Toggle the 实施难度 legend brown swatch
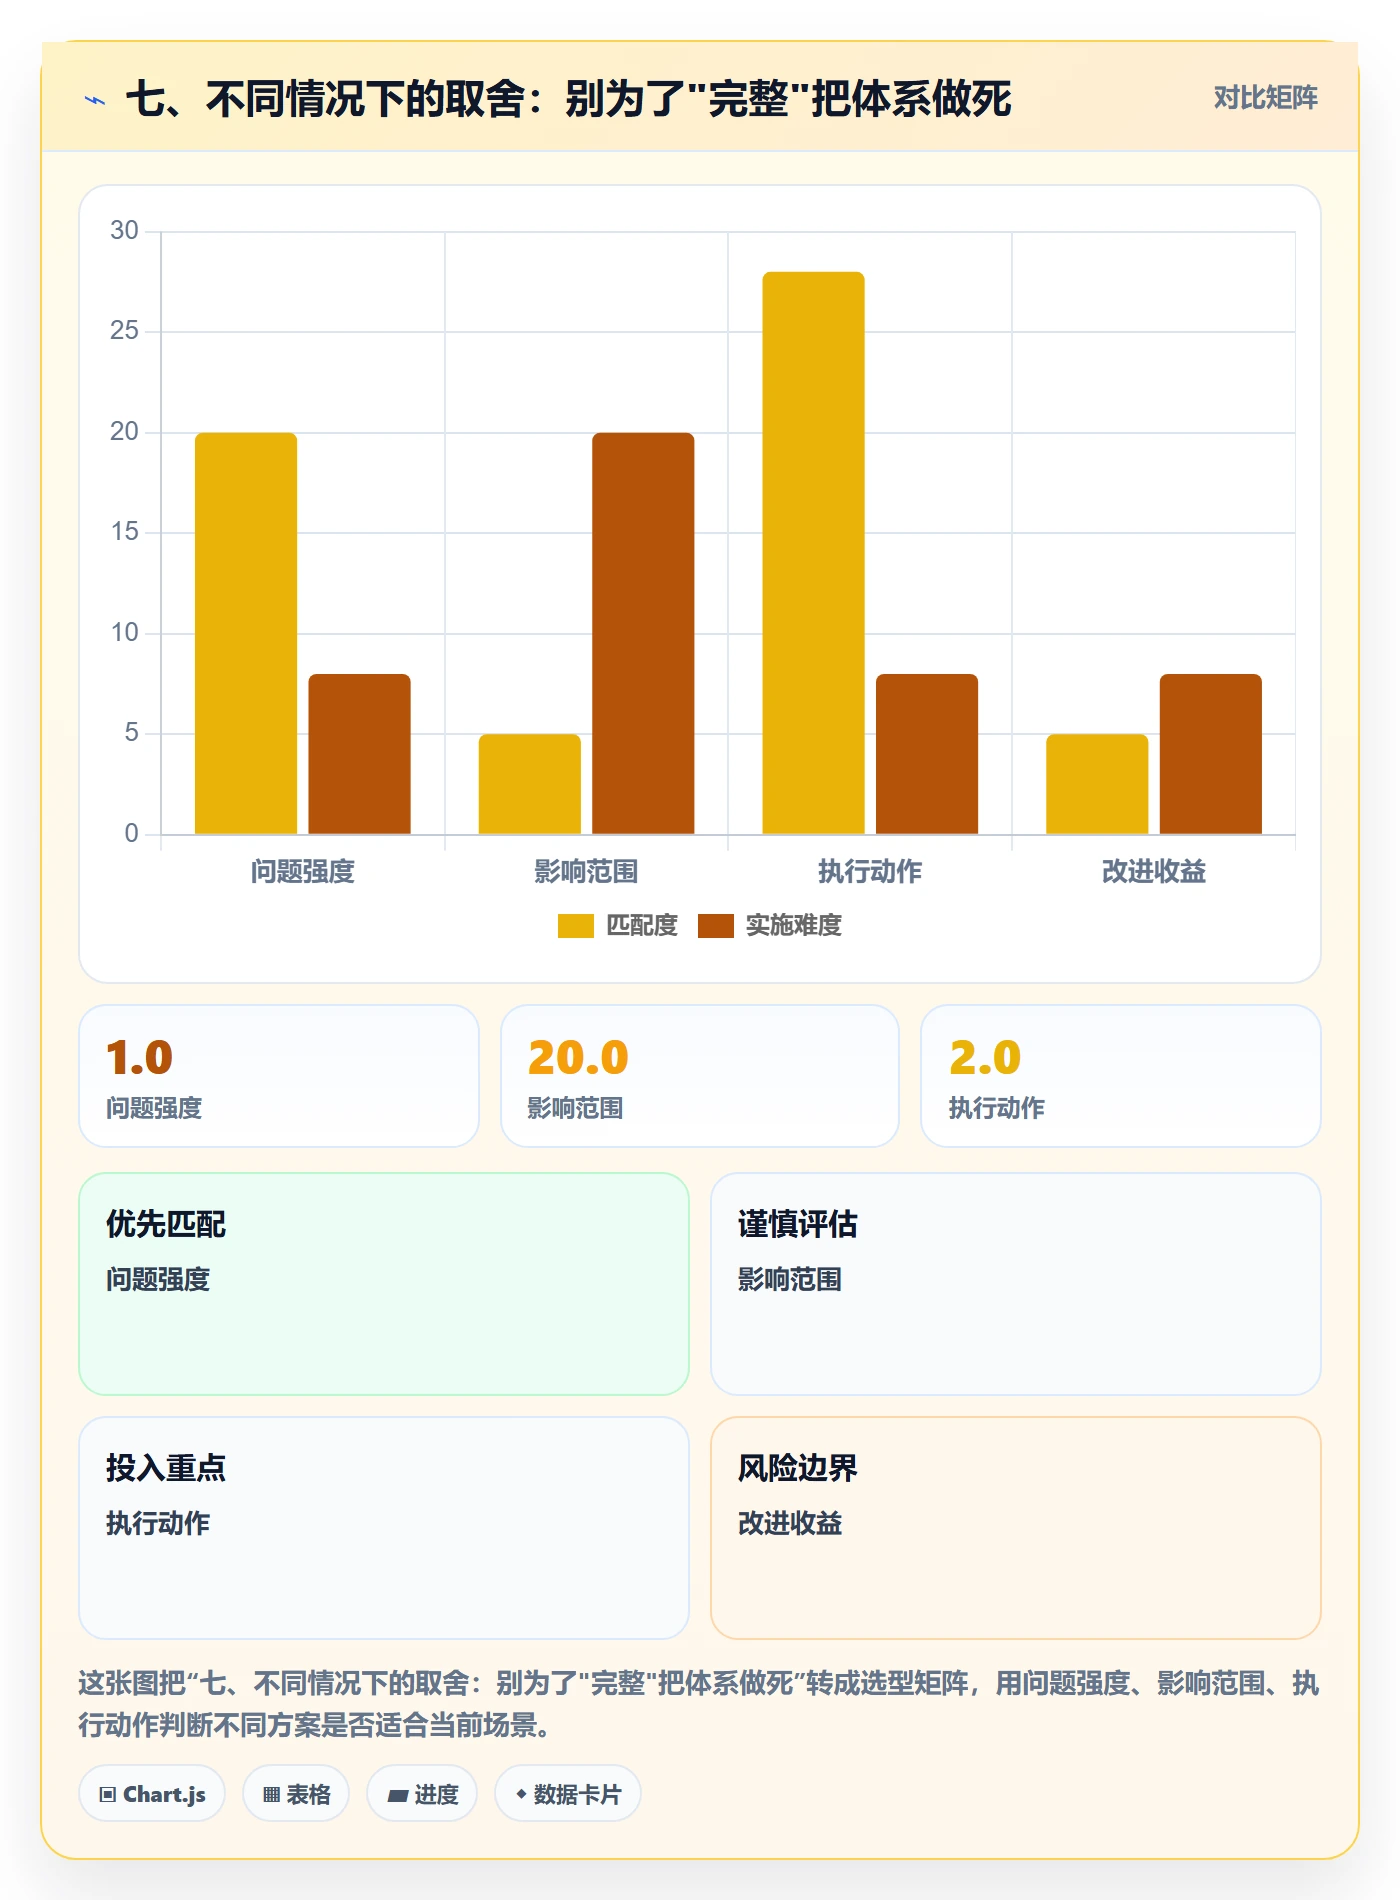Viewport: 1400px width, 1900px height. click(716, 926)
